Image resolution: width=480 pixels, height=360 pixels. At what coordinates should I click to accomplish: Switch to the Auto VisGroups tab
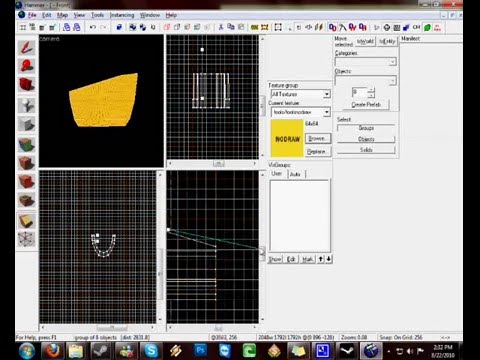295,174
